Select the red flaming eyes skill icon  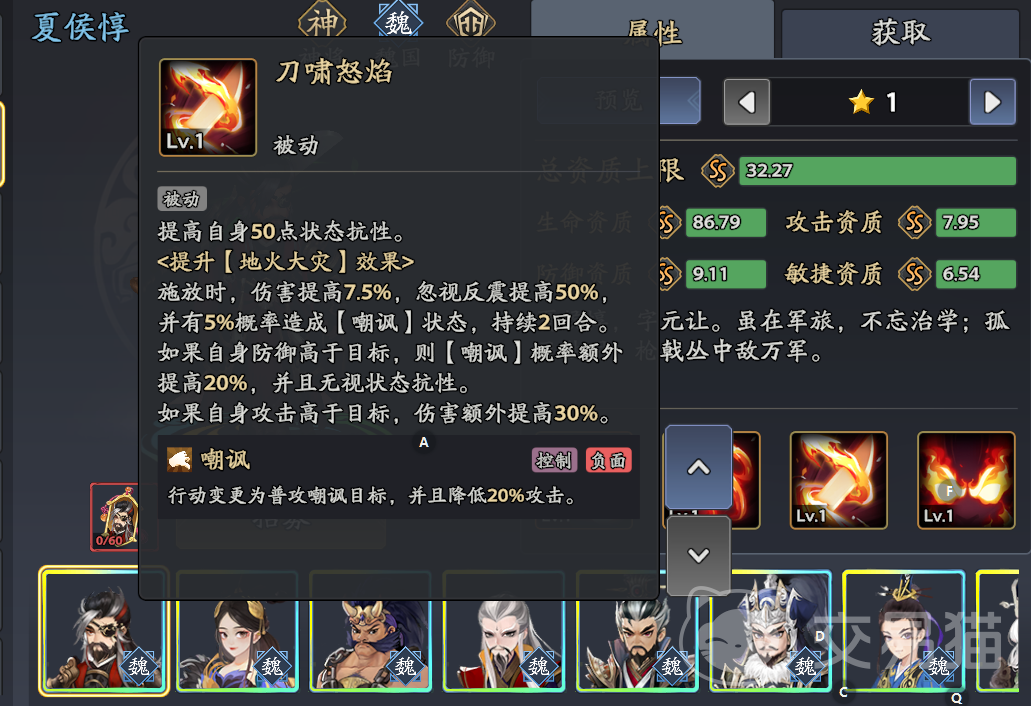tap(966, 480)
